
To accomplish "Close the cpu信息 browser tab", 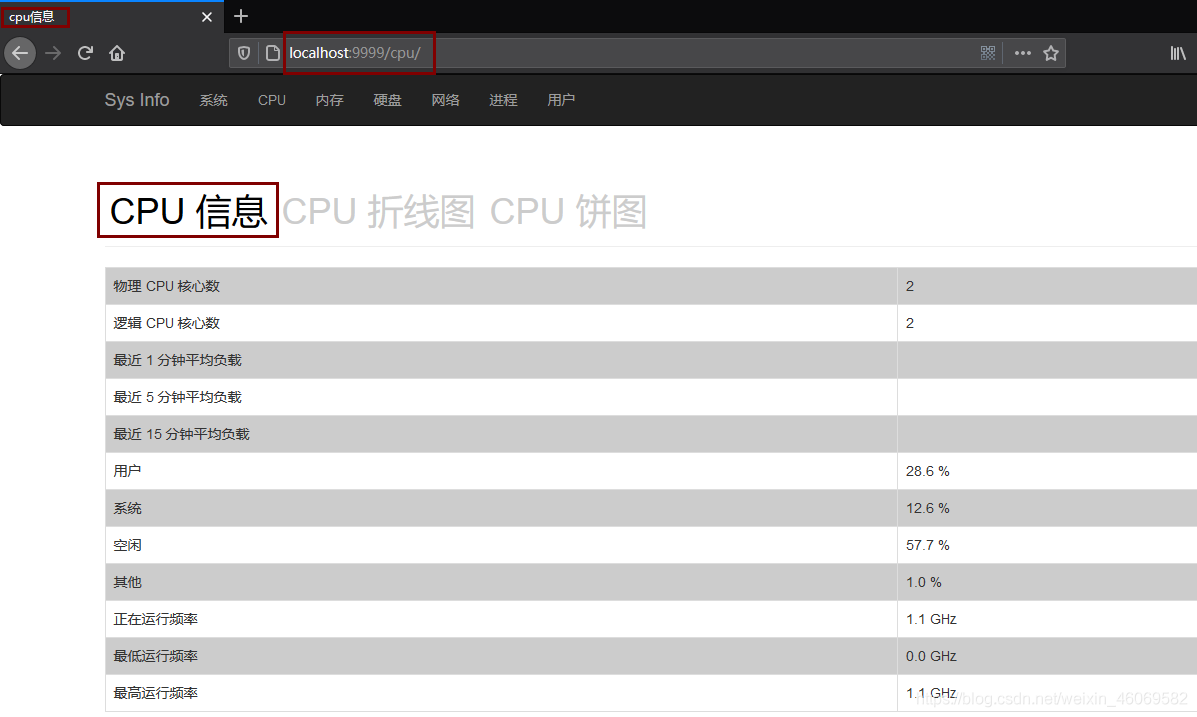I will pos(207,17).
